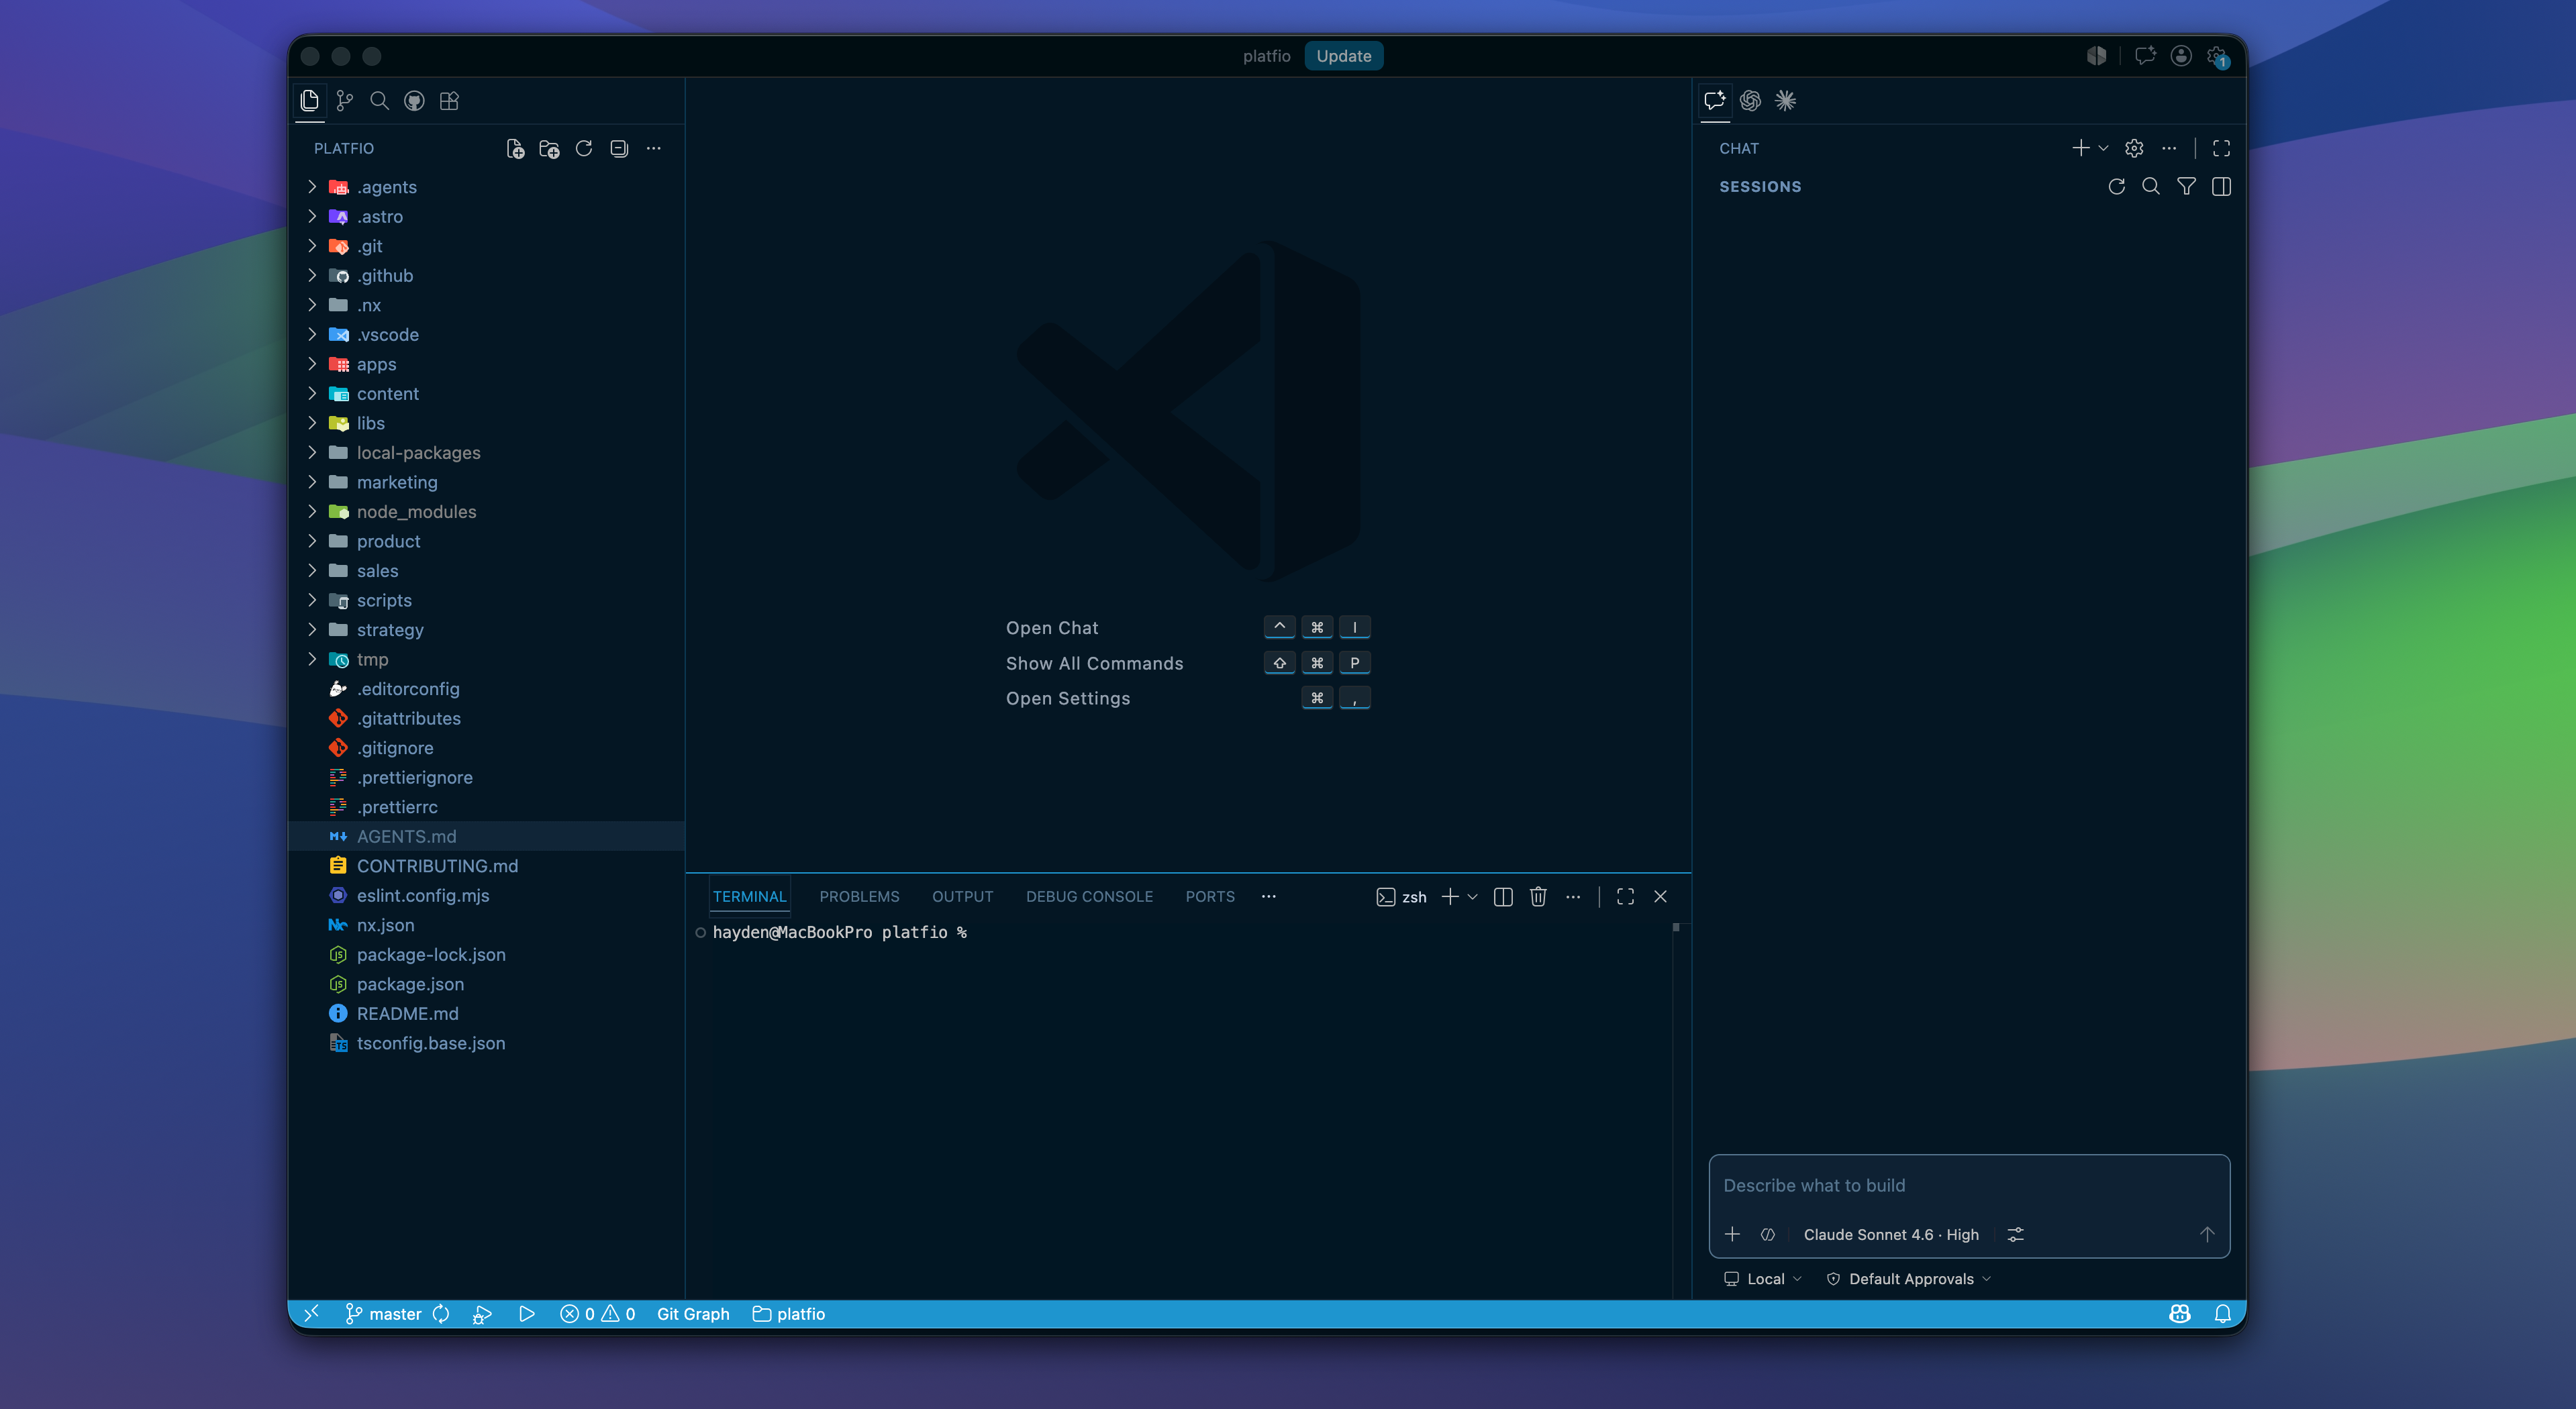Split the terminal

[1503, 897]
